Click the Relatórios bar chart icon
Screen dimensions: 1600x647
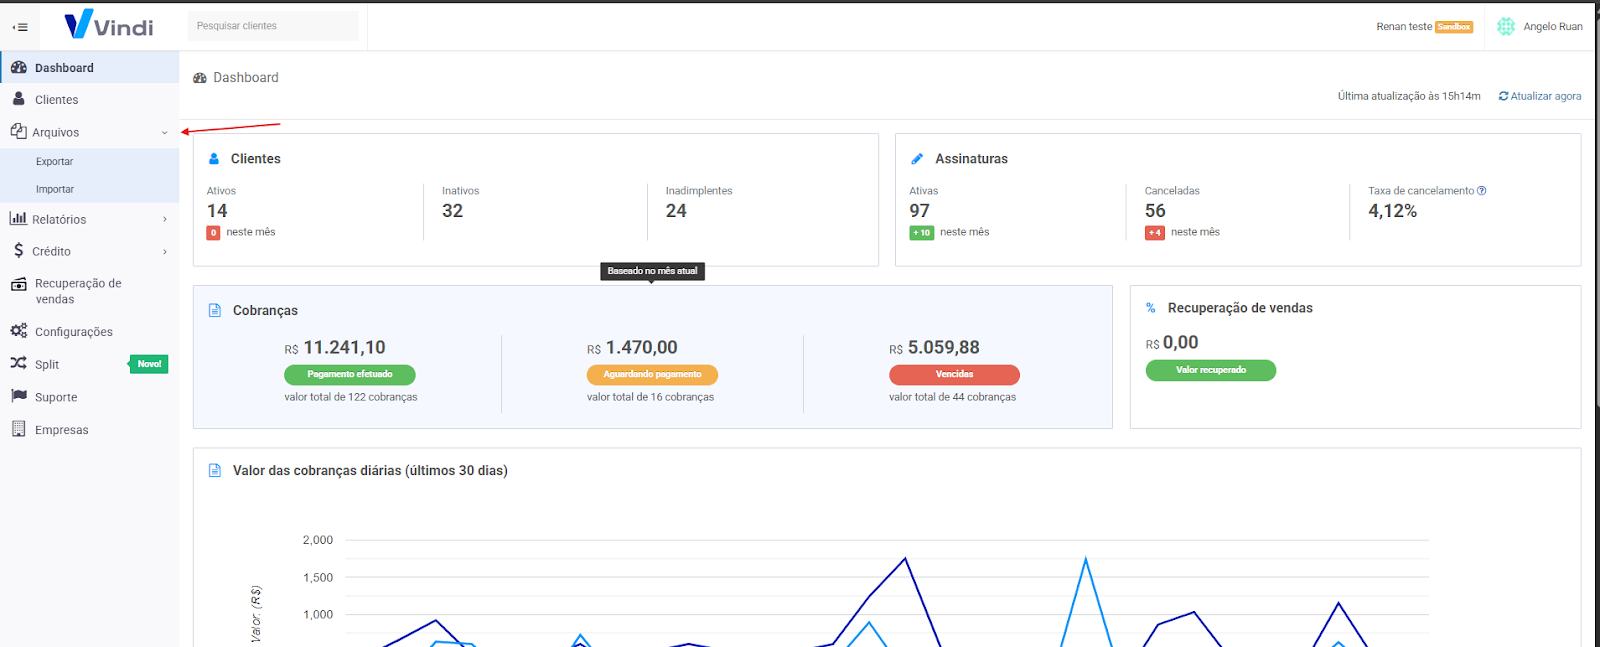pyautogui.click(x=18, y=219)
